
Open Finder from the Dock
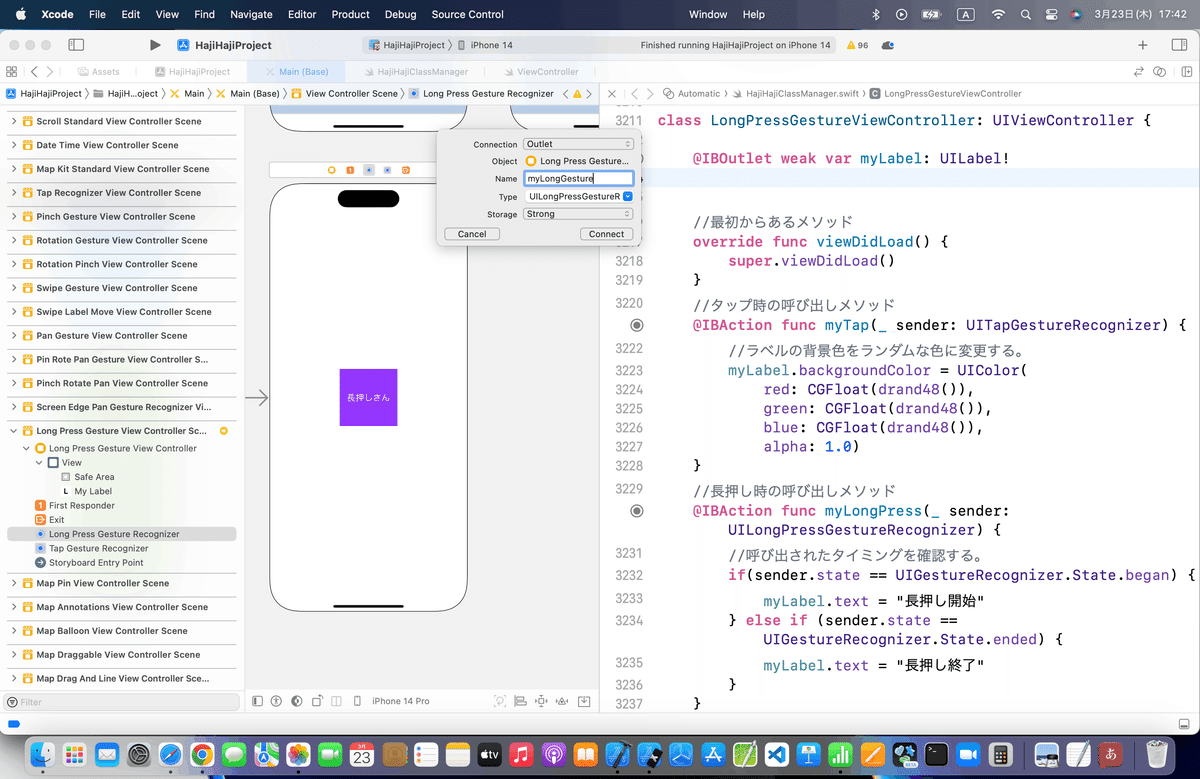point(42,754)
